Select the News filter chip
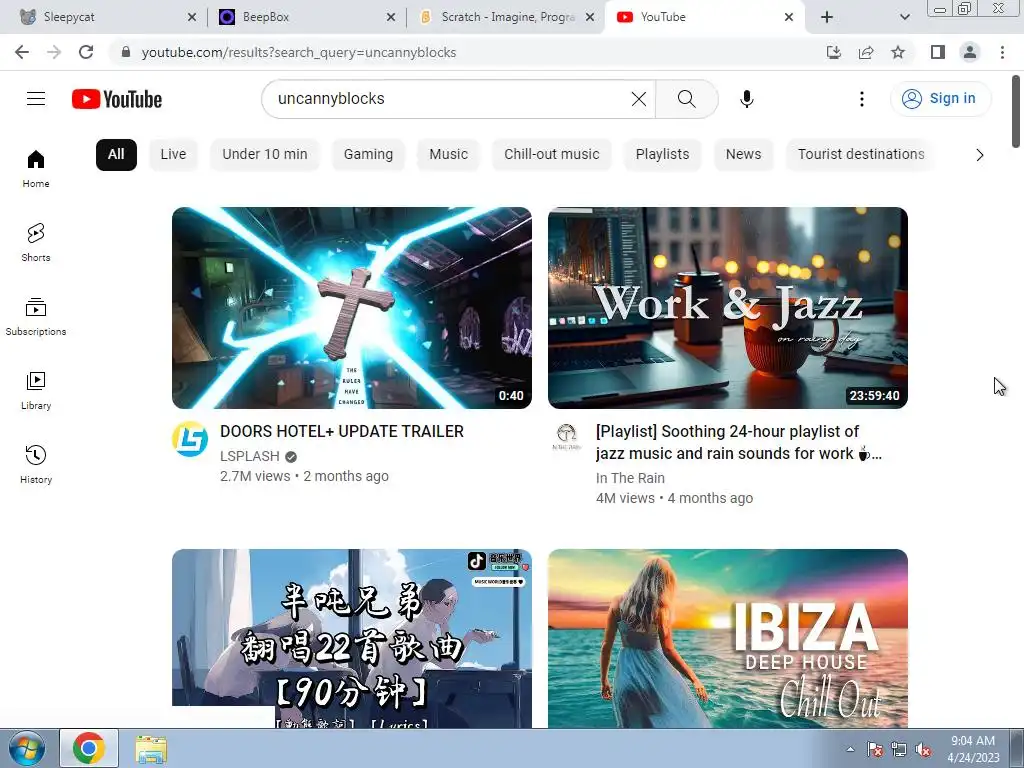This screenshot has height=768, width=1024. [x=743, y=155]
